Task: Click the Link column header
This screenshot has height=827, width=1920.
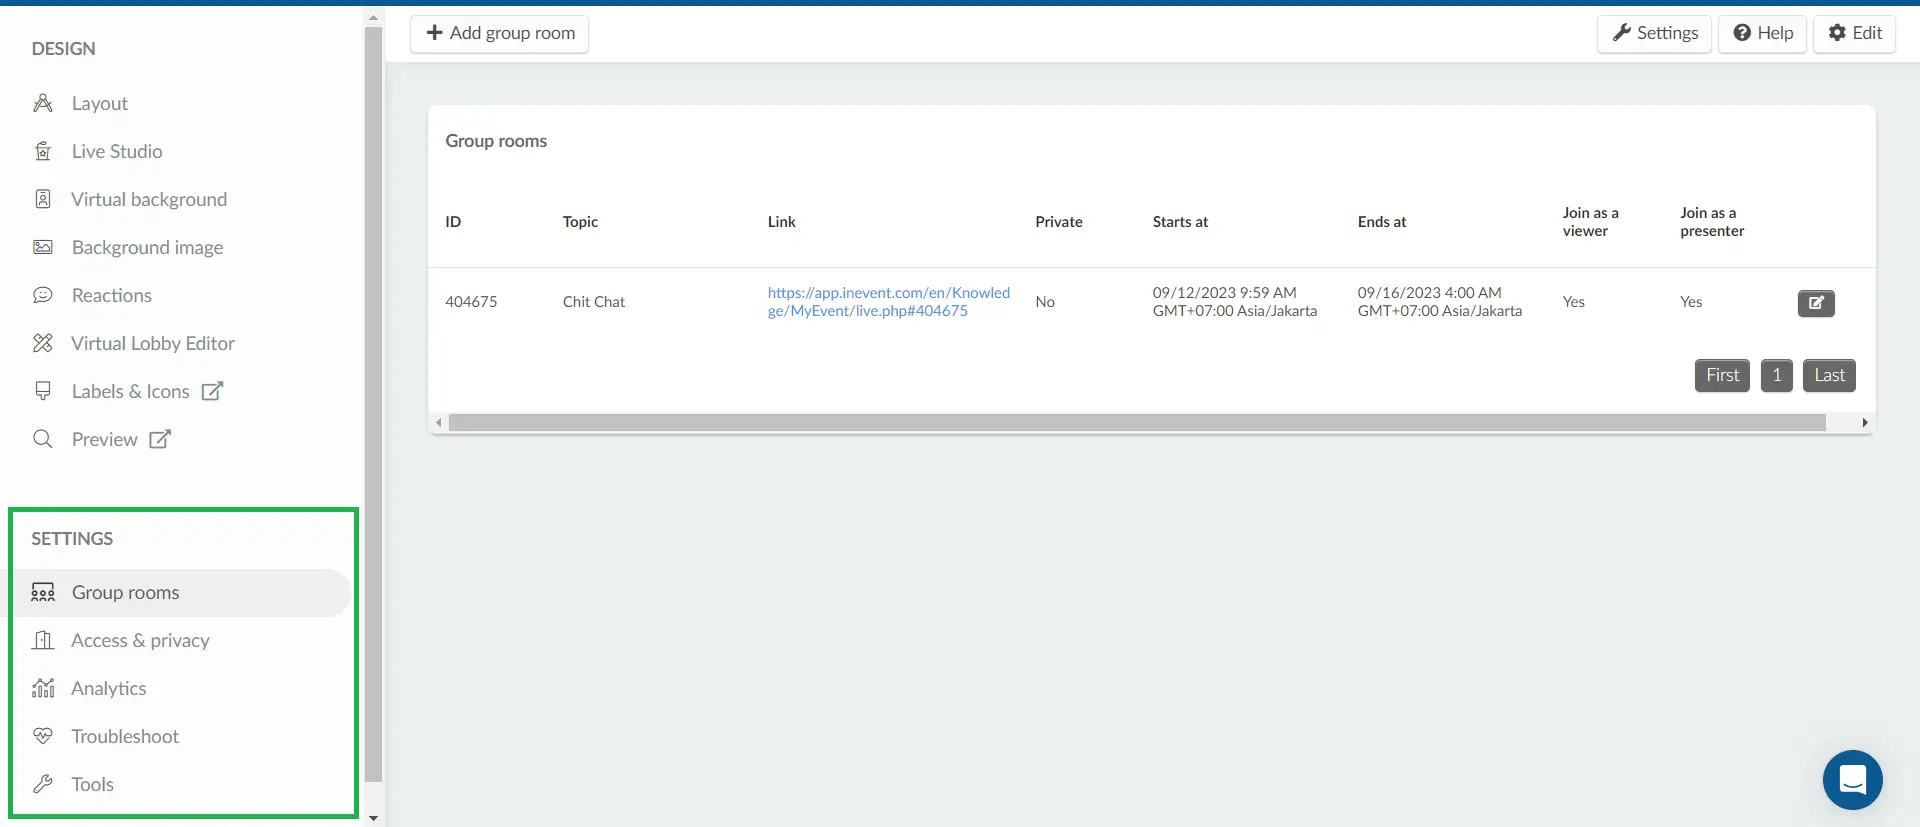Action: (x=782, y=222)
